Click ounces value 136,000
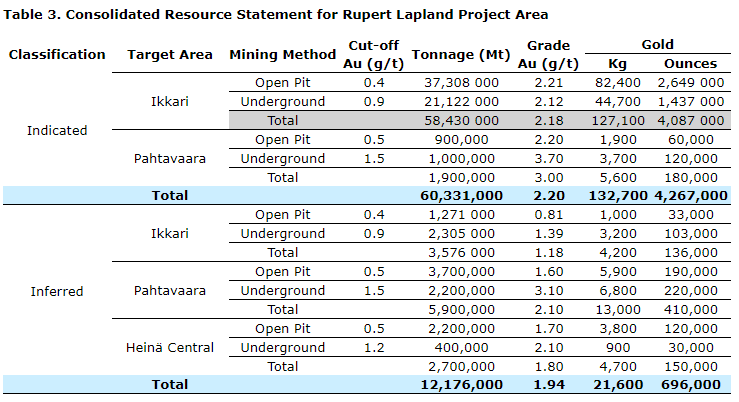This screenshot has width=739, height=402. point(690,253)
